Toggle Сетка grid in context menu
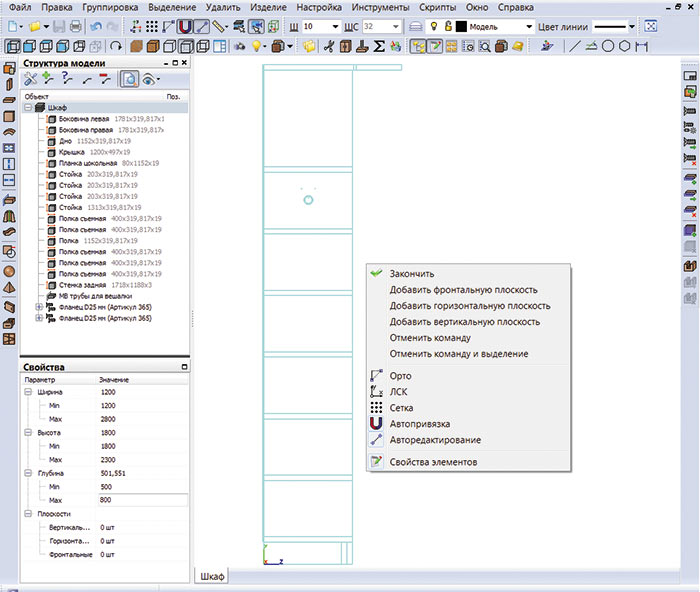700x592 pixels. (400, 408)
